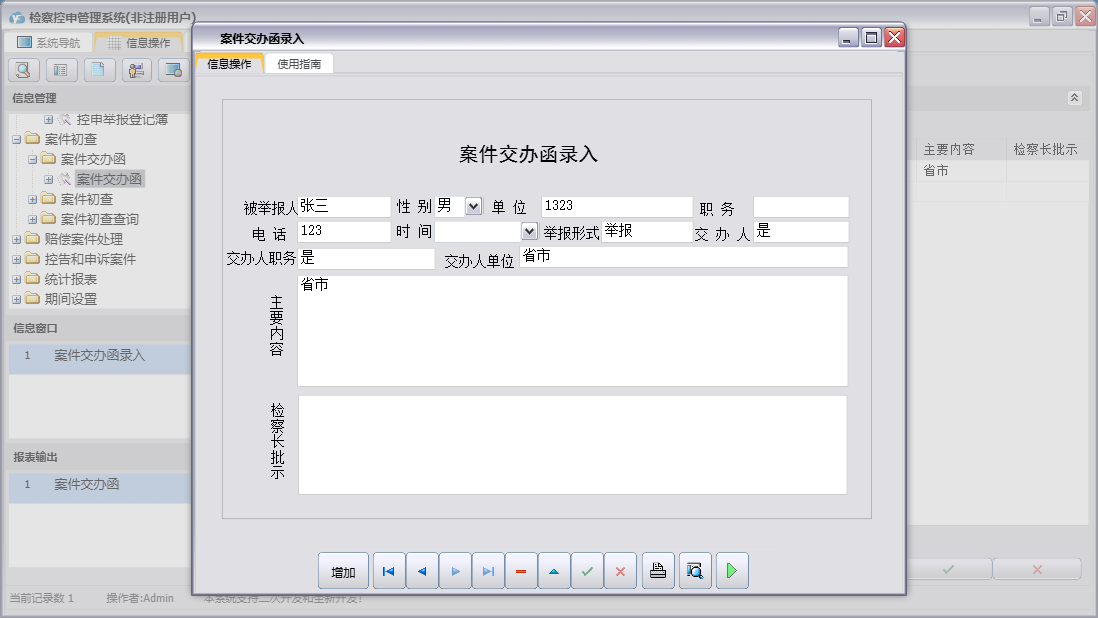Cancel editing with the red X icon
The image size is (1098, 618).
620,570
